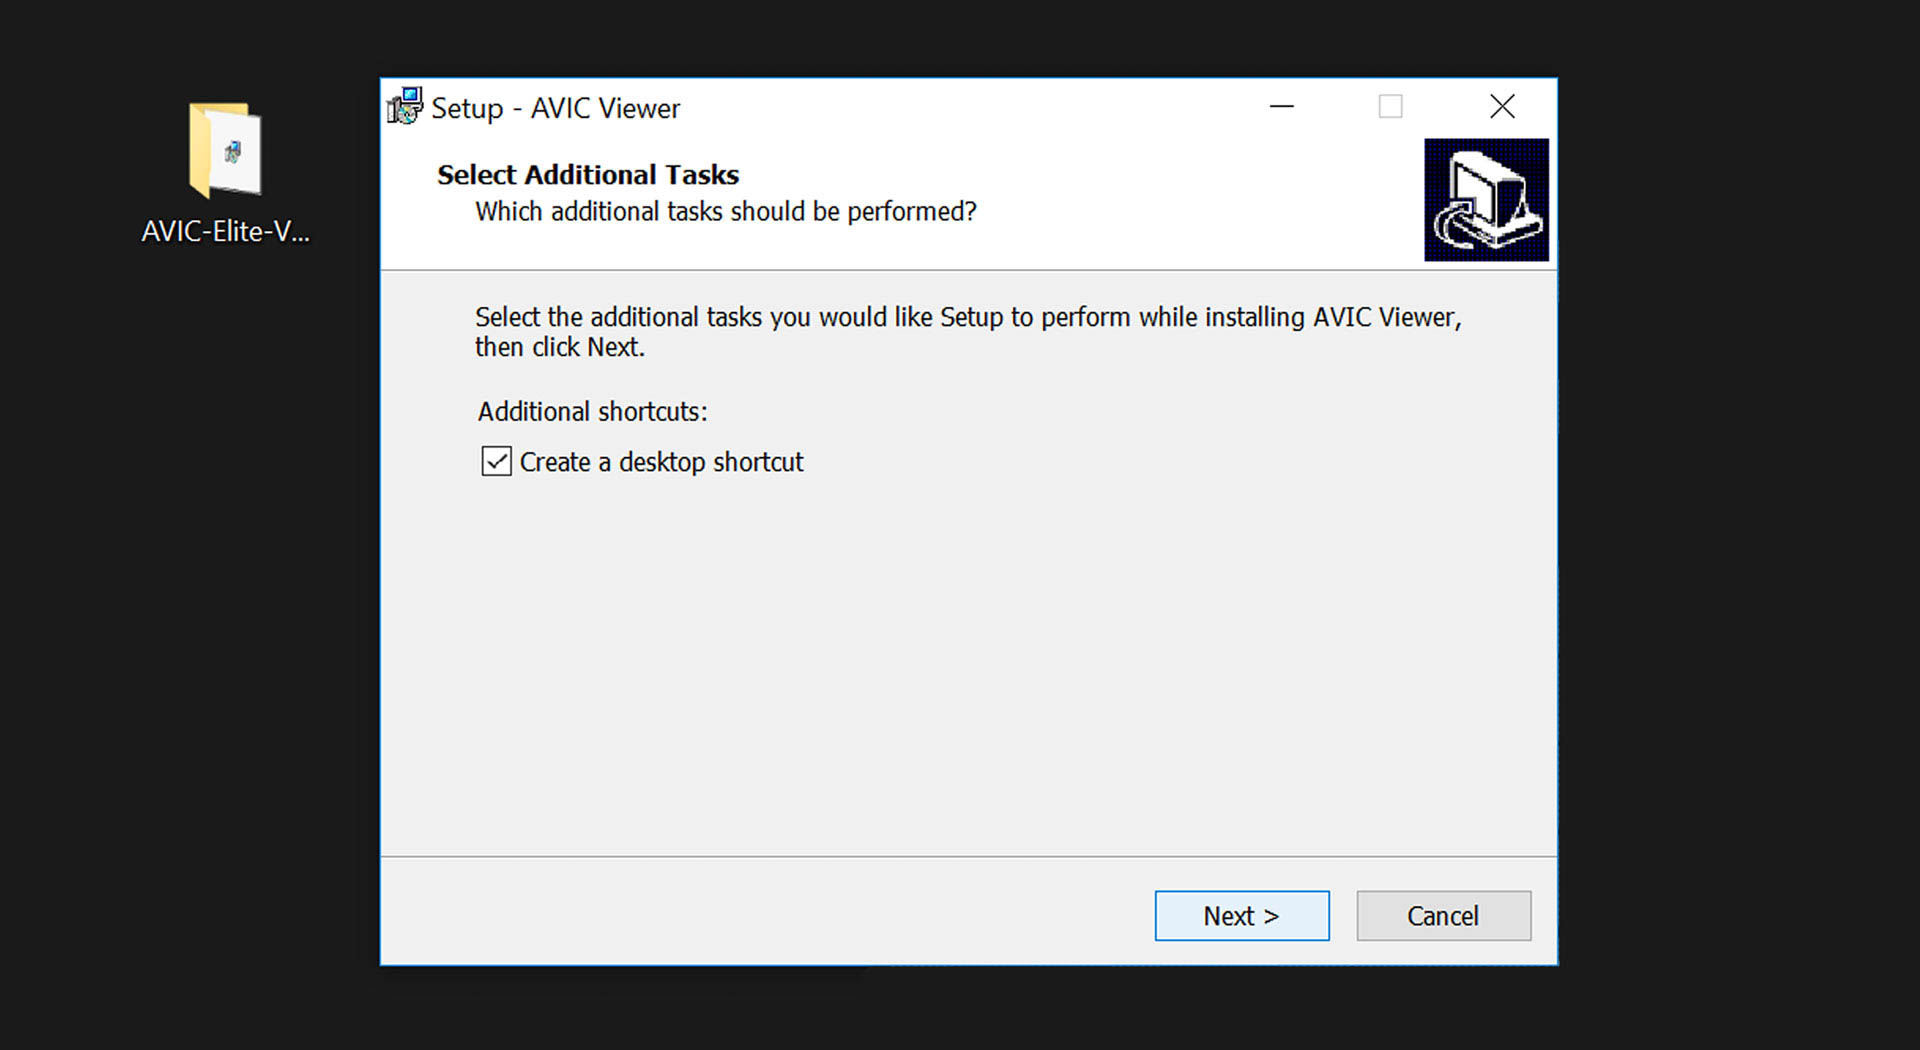Screen dimensions: 1920x1050
Task: Click the 'Additional shortcuts:' group label
Action: pyautogui.click(x=592, y=412)
